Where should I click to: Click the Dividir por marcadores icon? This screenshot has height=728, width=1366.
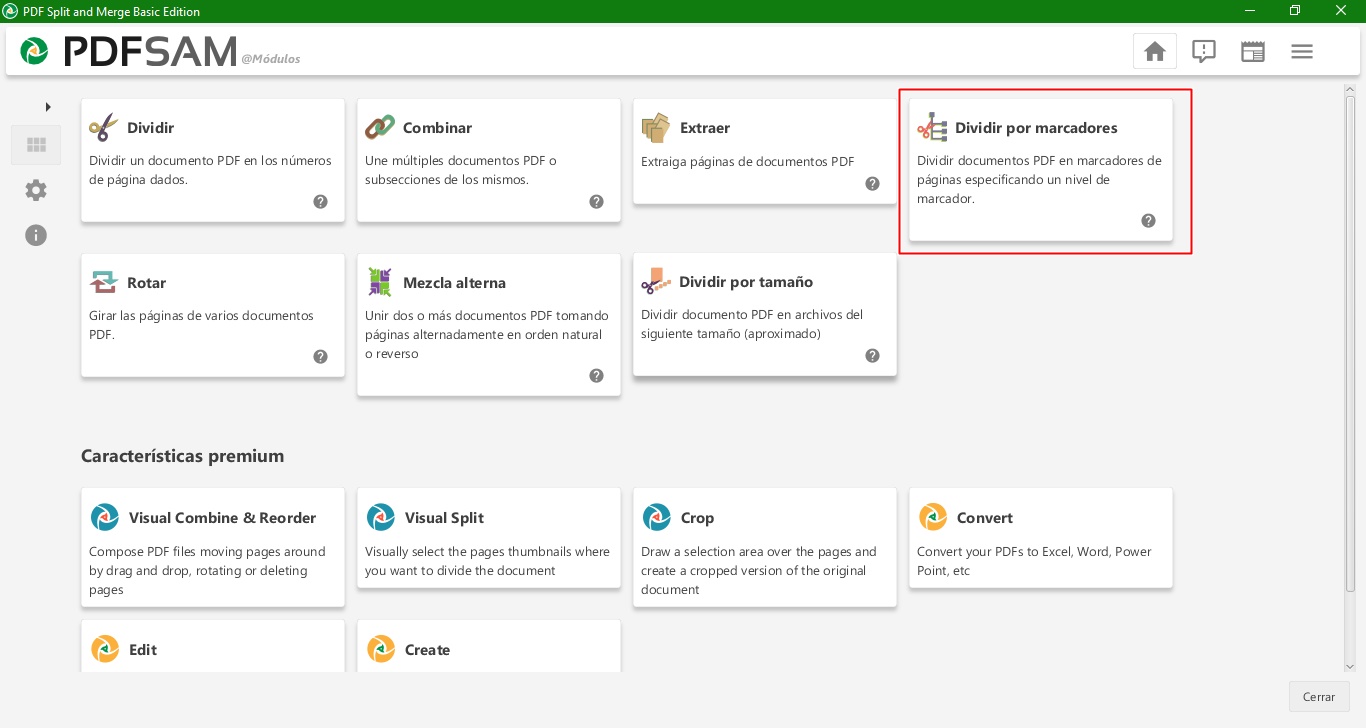tap(931, 127)
